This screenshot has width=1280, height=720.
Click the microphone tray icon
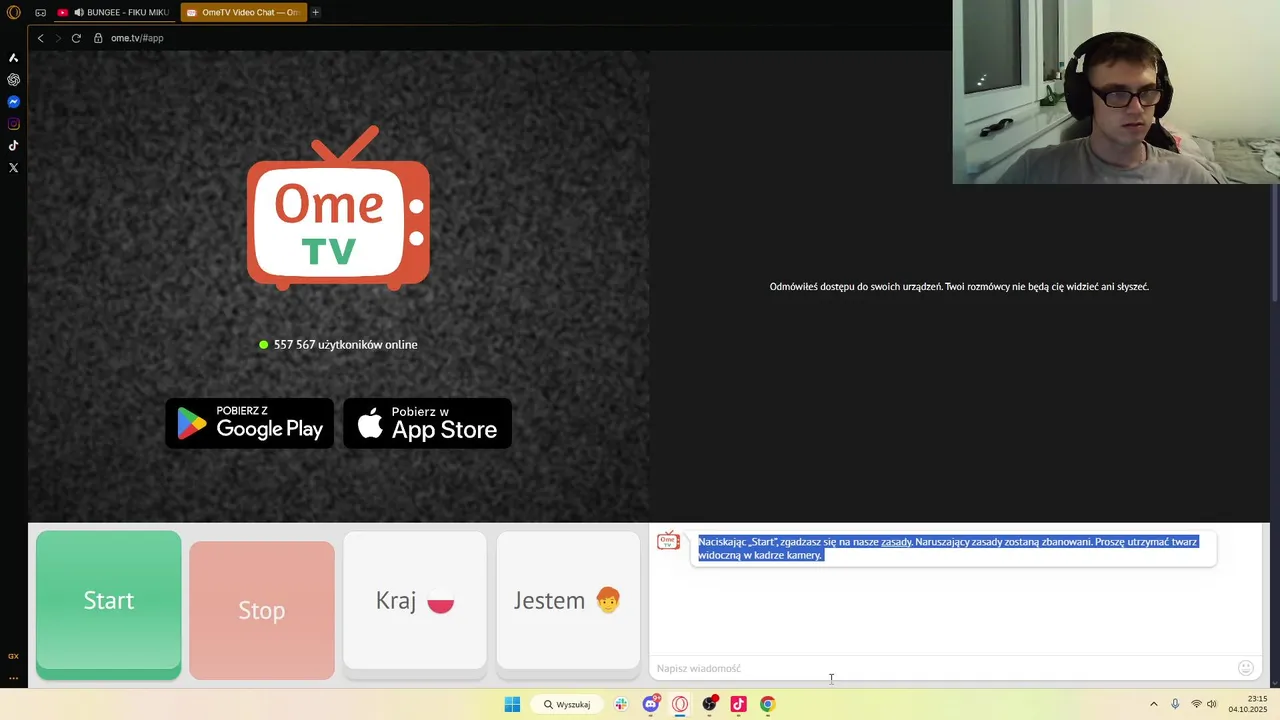coord(1175,704)
